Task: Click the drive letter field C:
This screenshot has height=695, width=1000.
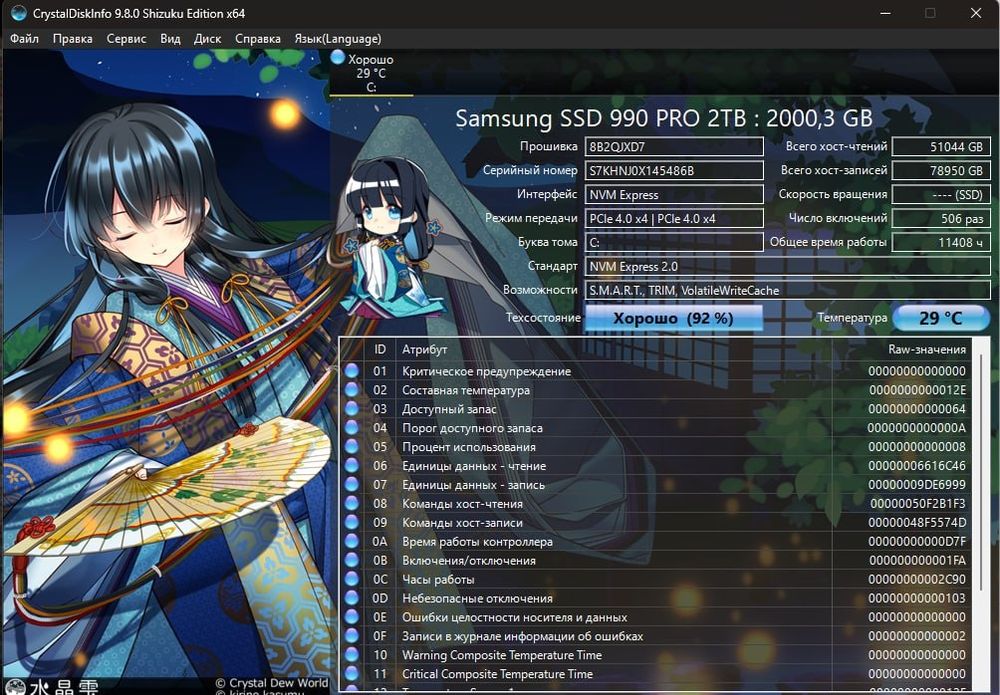Action: point(674,242)
